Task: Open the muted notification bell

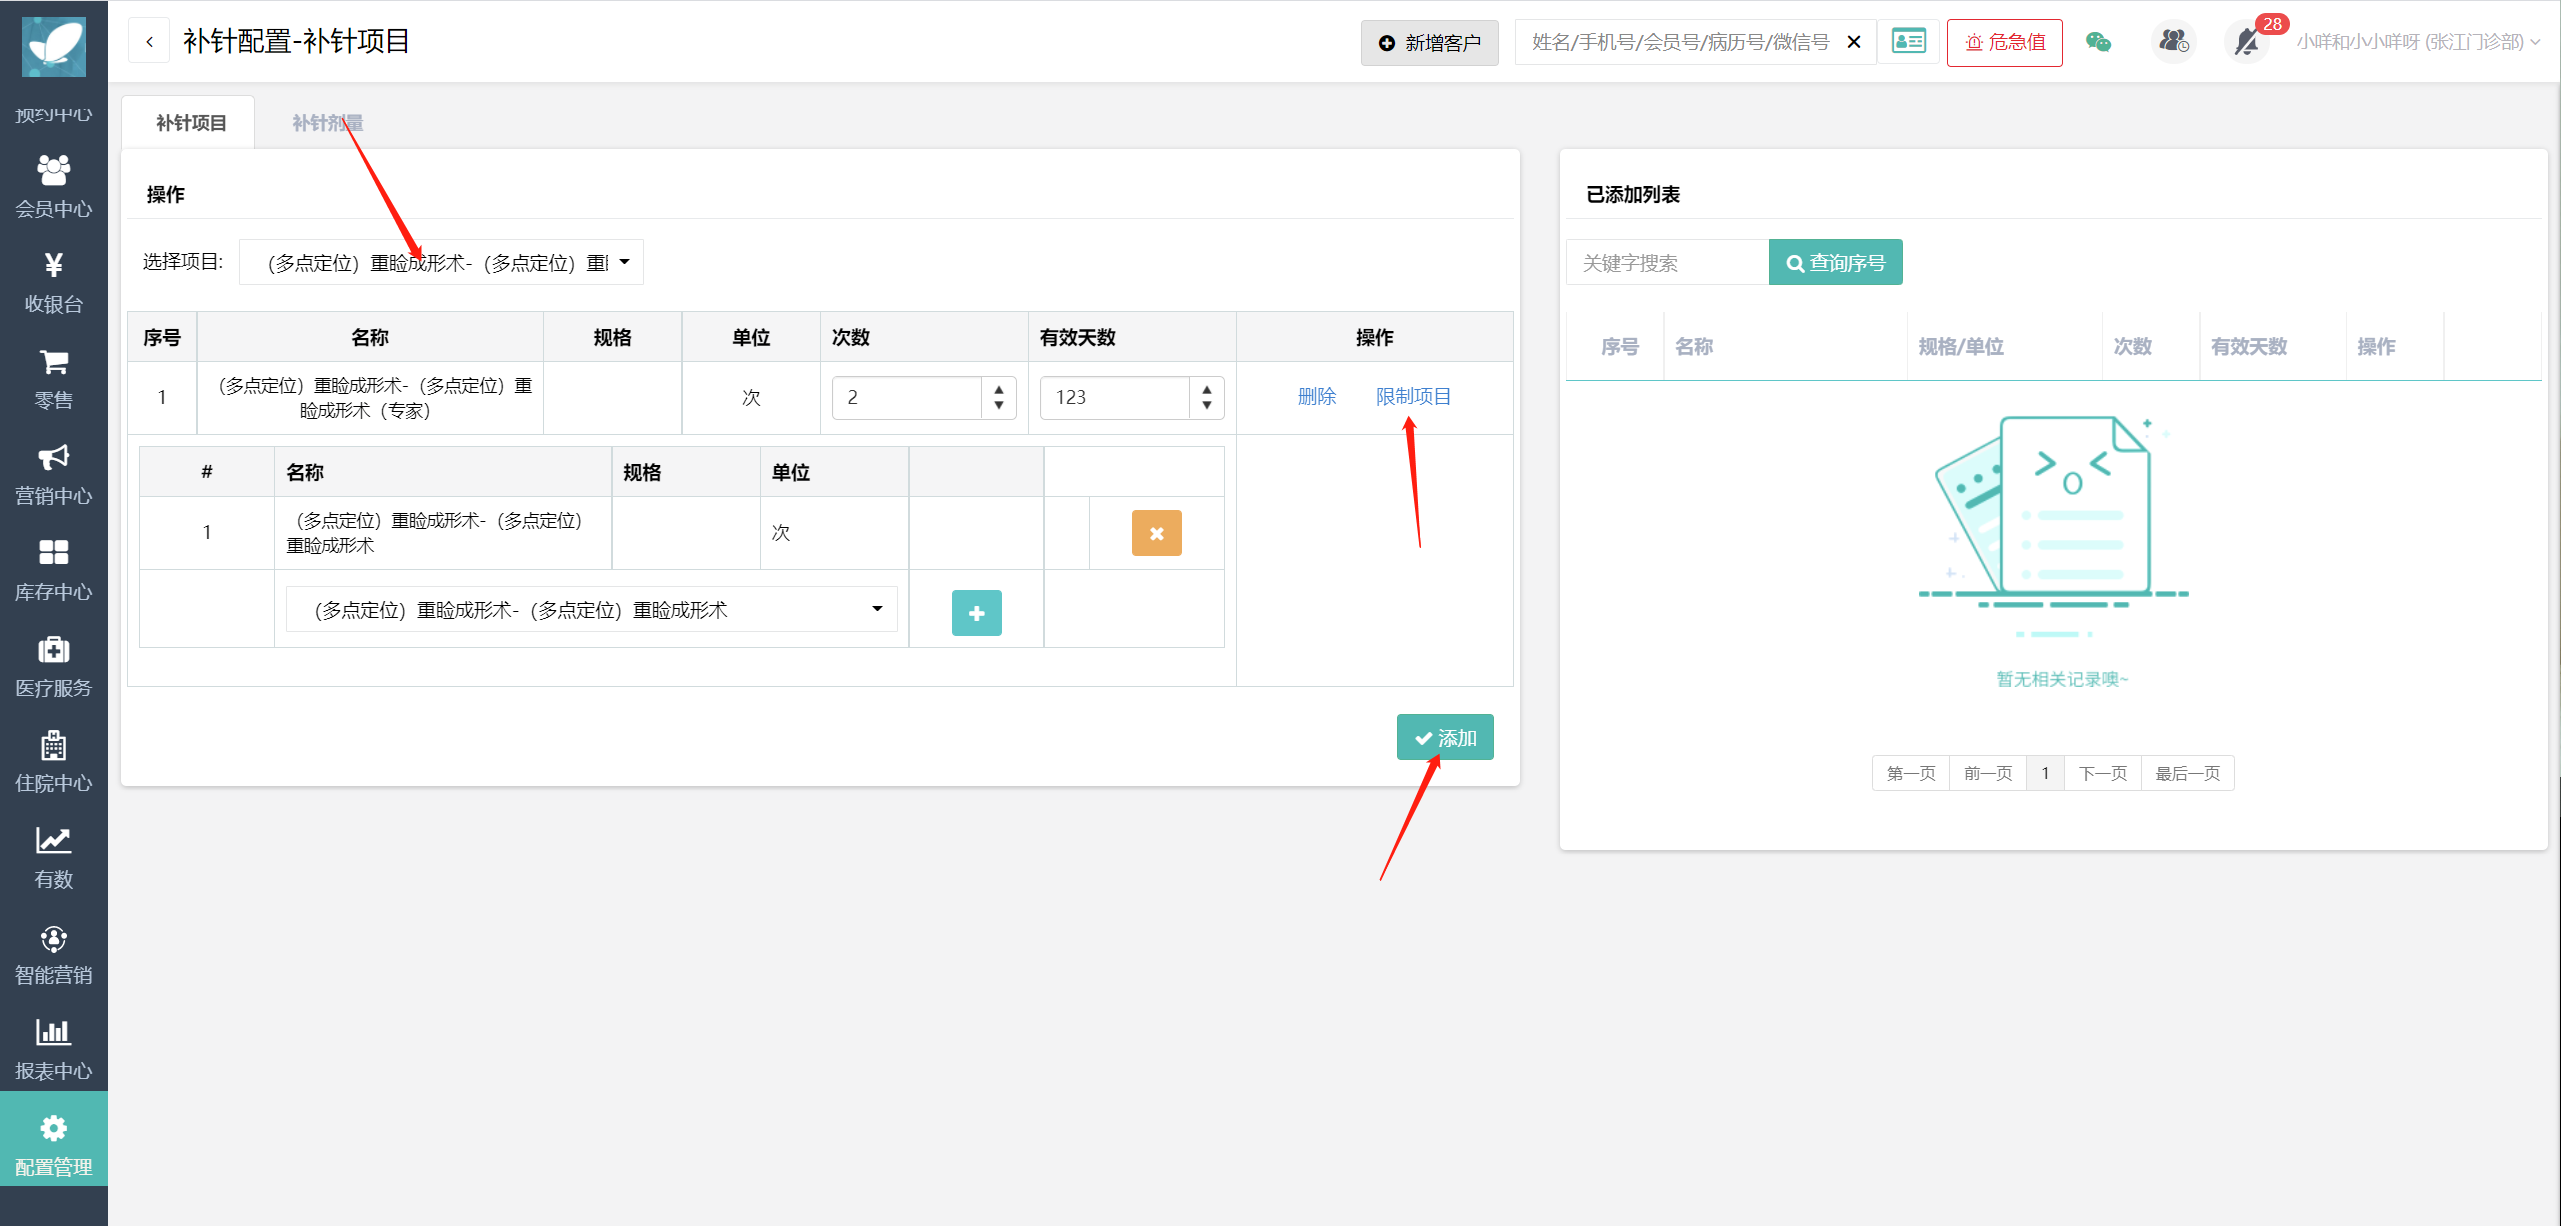Action: [x=2248, y=42]
